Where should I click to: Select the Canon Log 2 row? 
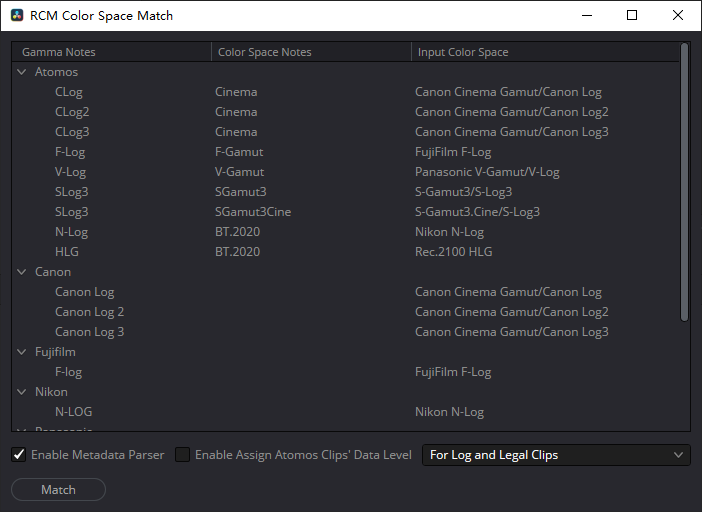[x=345, y=311]
